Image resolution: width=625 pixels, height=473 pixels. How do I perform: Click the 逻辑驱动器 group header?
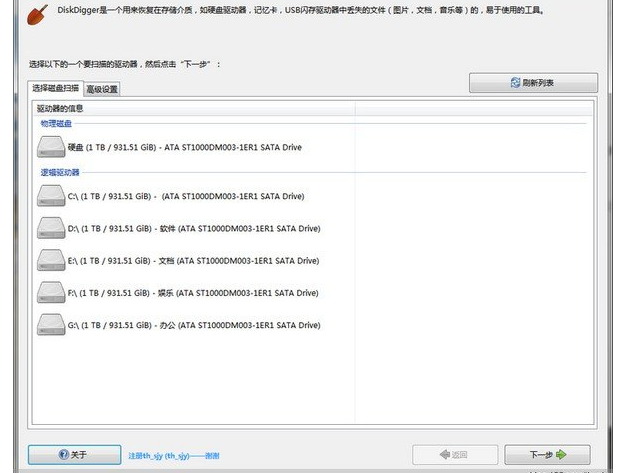pyautogui.click(x=60, y=173)
